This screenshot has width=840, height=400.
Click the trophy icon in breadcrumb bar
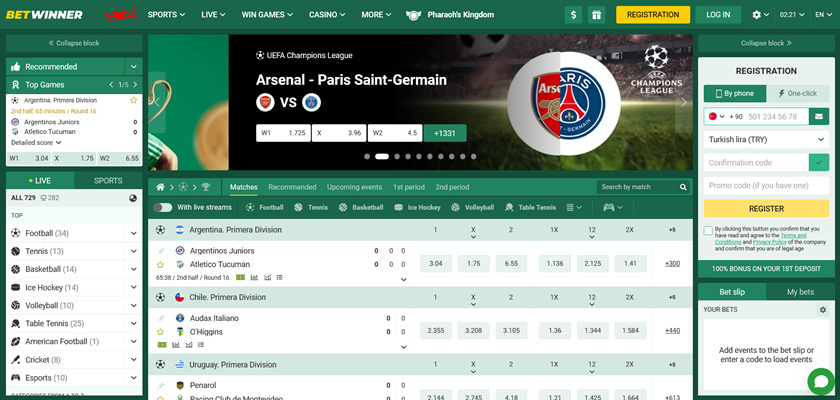(x=206, y=187)
